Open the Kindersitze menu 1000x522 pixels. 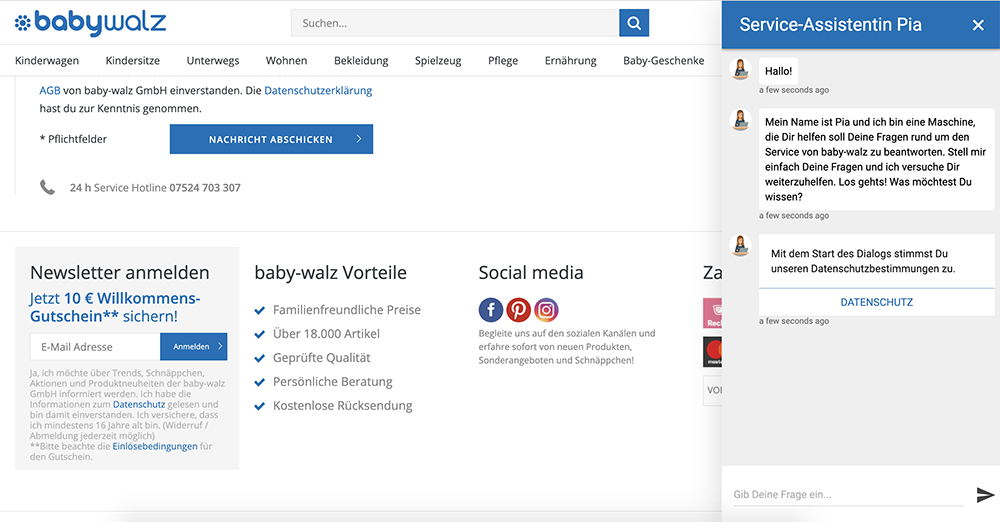coord(133,61)
